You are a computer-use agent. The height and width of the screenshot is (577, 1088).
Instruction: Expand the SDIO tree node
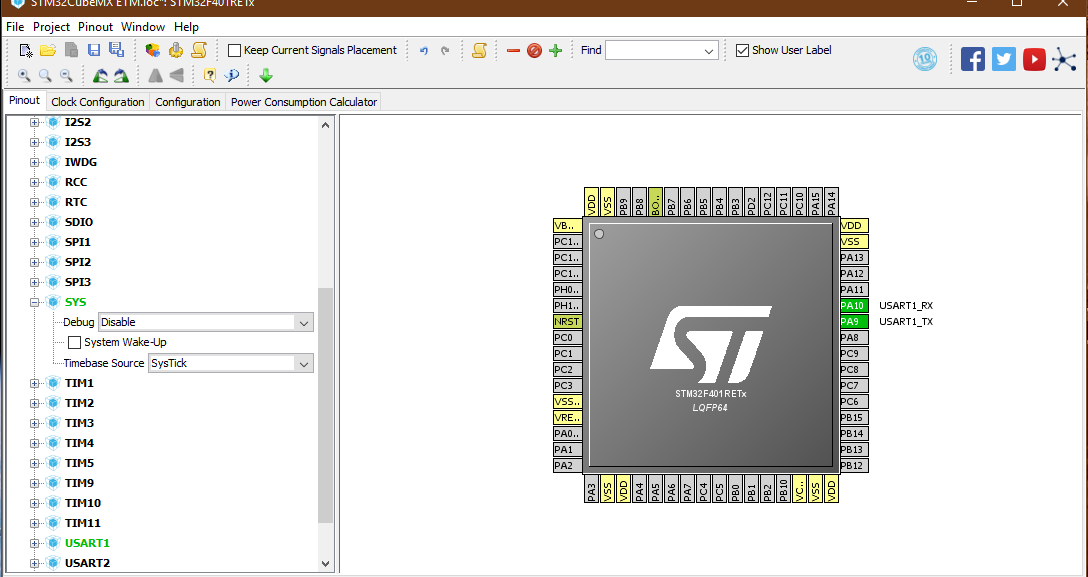coord(34,222)
